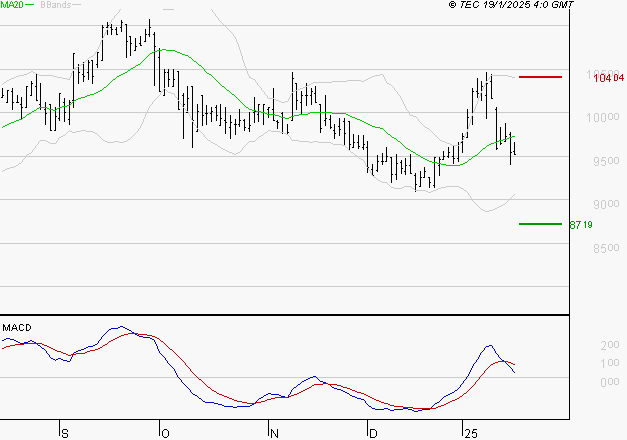Click the 8500 price axis label
This screenshot has height=440, width=627.
tap(606, 248)
